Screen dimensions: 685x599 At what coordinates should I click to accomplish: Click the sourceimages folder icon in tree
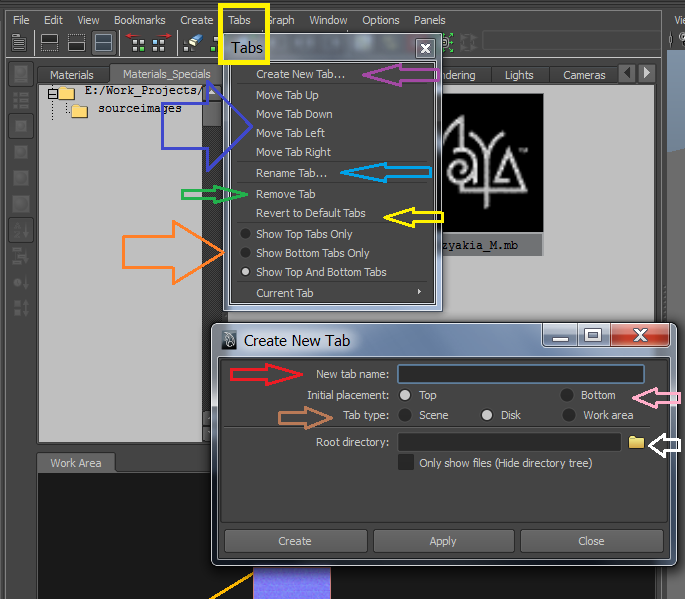pyautogui.click(x=80, y=111)
